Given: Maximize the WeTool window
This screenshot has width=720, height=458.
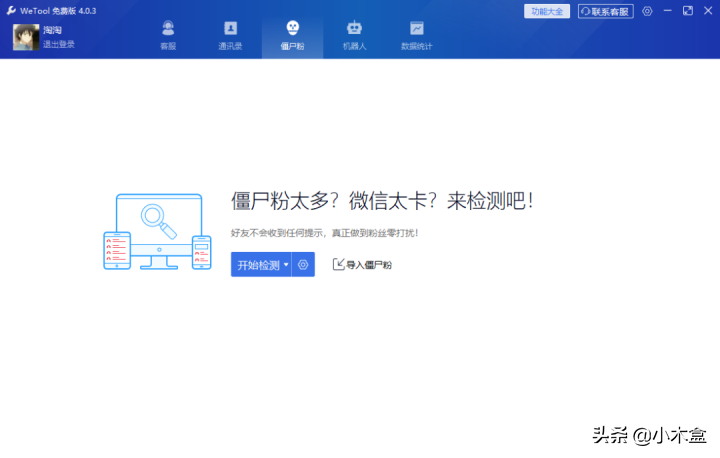Looking at the screenshot, I should point(688,11).
